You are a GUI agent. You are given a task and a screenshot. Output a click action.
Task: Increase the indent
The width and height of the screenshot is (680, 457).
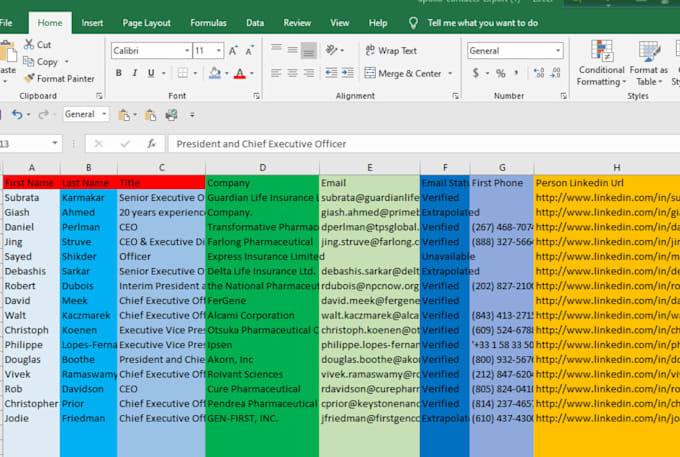(347, 73)
